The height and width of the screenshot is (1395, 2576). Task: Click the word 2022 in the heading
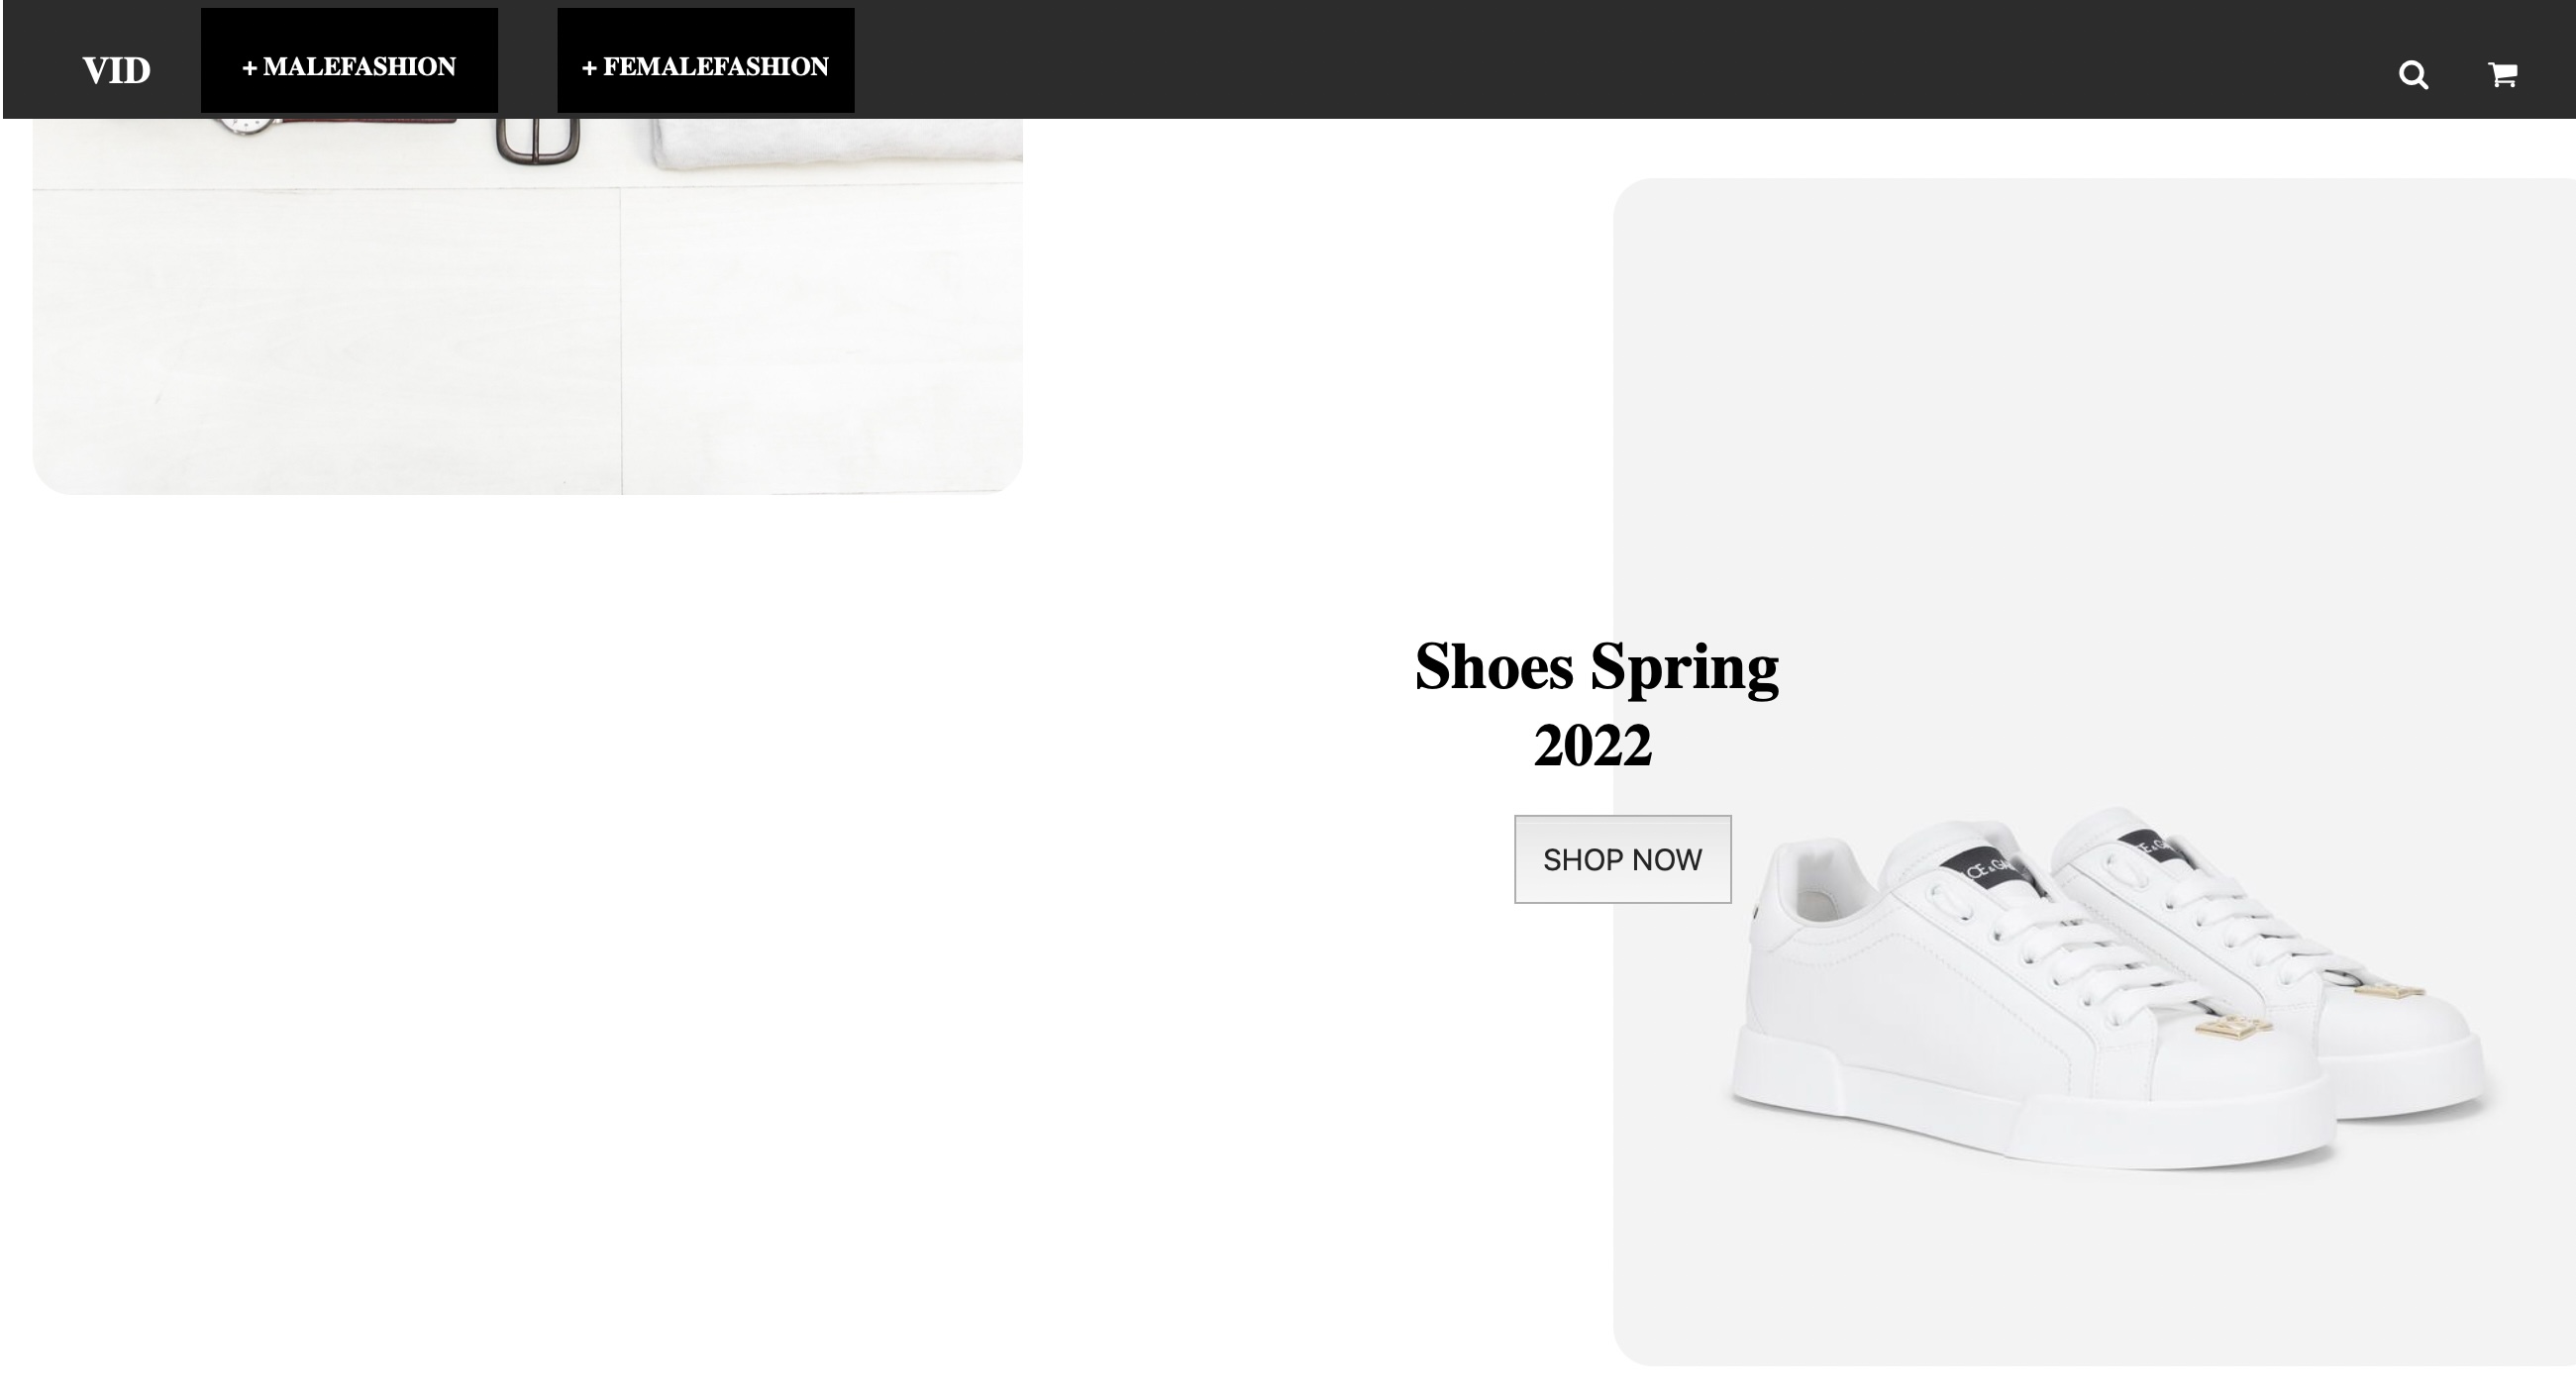[1593, 746]
